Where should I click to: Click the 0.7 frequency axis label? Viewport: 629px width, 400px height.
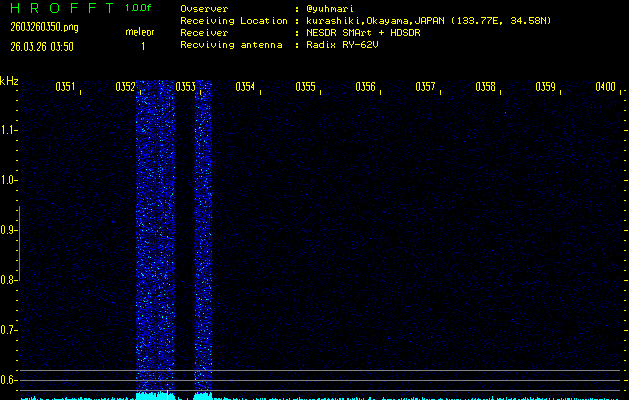pos(9,330)
